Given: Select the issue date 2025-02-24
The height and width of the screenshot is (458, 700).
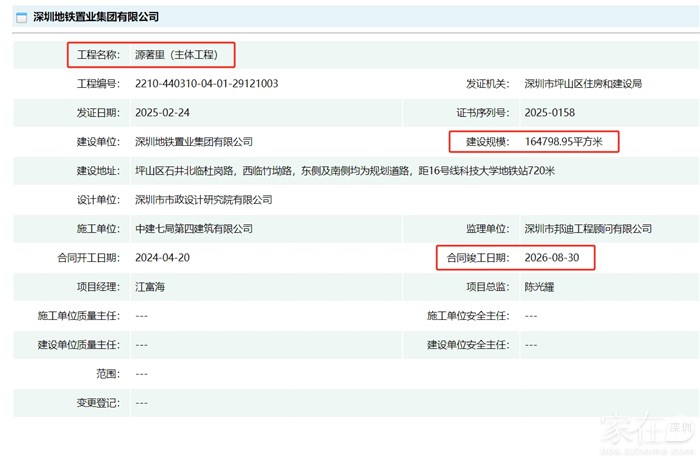Looking at the screenshot, I should [x=164, y=112].
